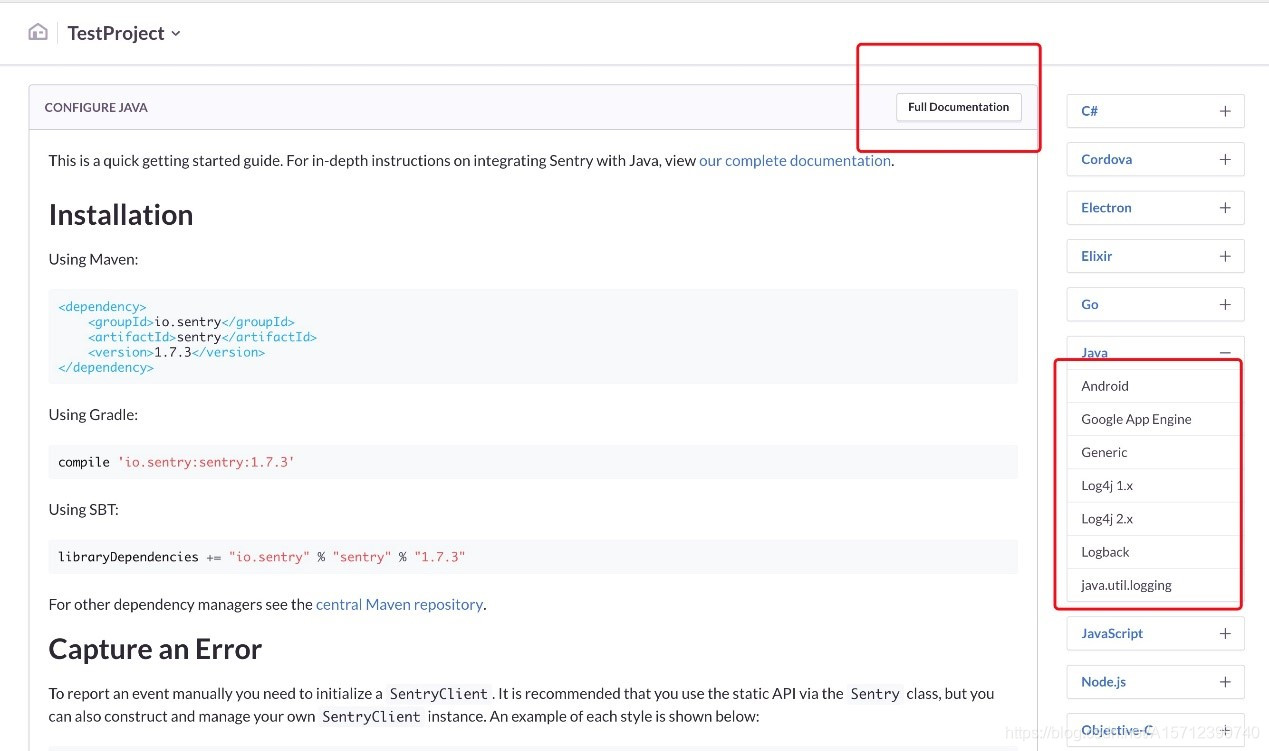1269x751 pixels.
Task: Expand the Node.js platform section
Action: click(1225, 681)
